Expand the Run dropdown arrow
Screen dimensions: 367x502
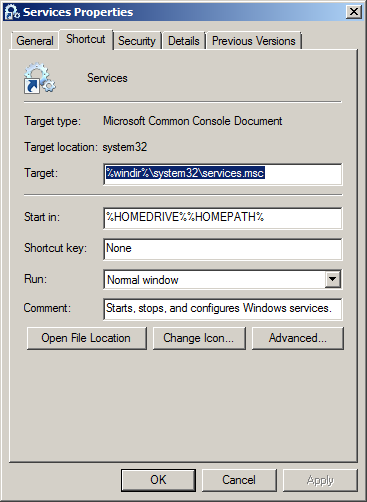coord(333,279)
